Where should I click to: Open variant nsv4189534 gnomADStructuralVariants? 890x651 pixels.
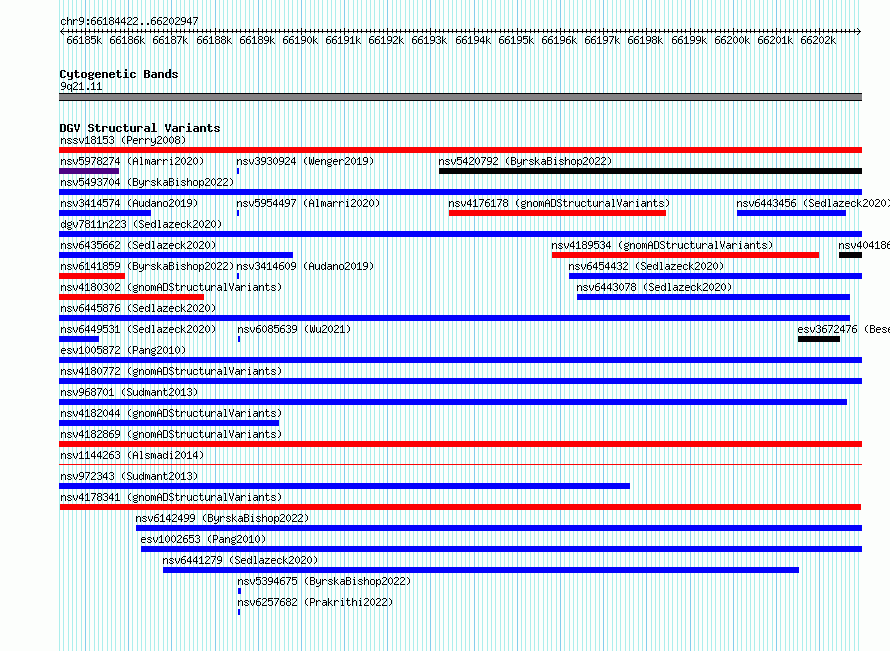pos(662,245)
